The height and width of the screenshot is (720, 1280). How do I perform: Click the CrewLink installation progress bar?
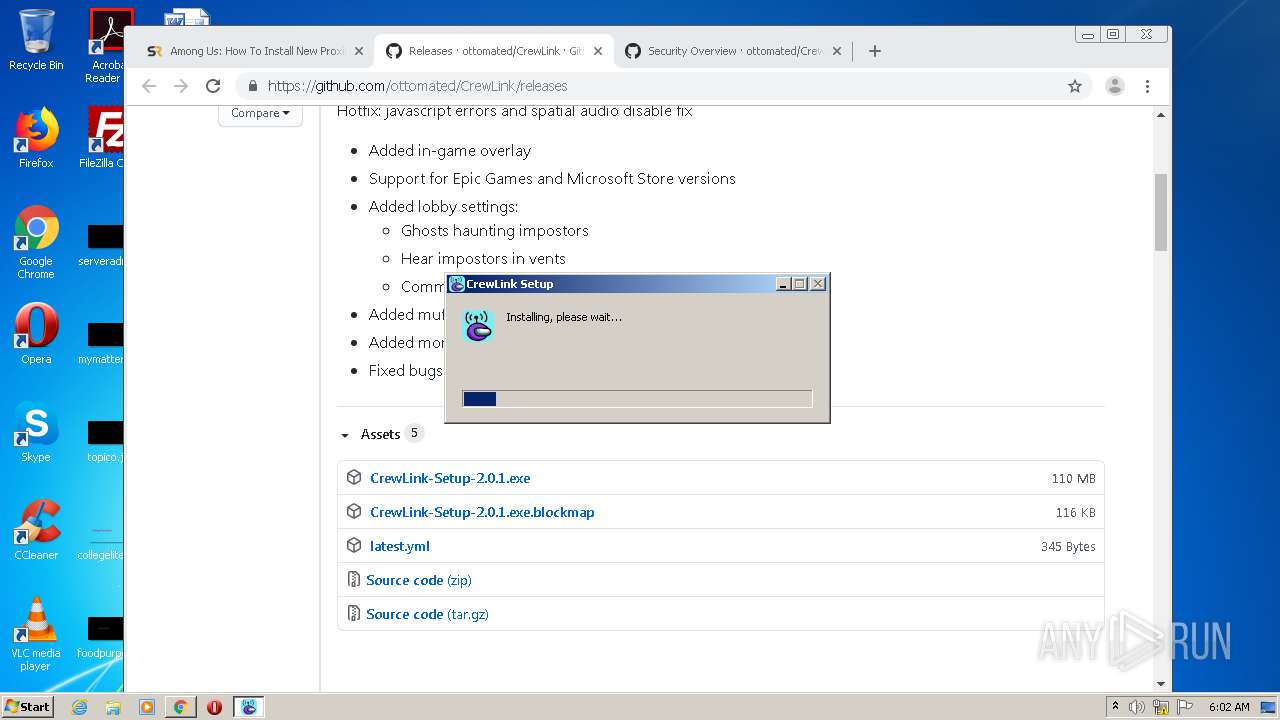pos(637,398)
